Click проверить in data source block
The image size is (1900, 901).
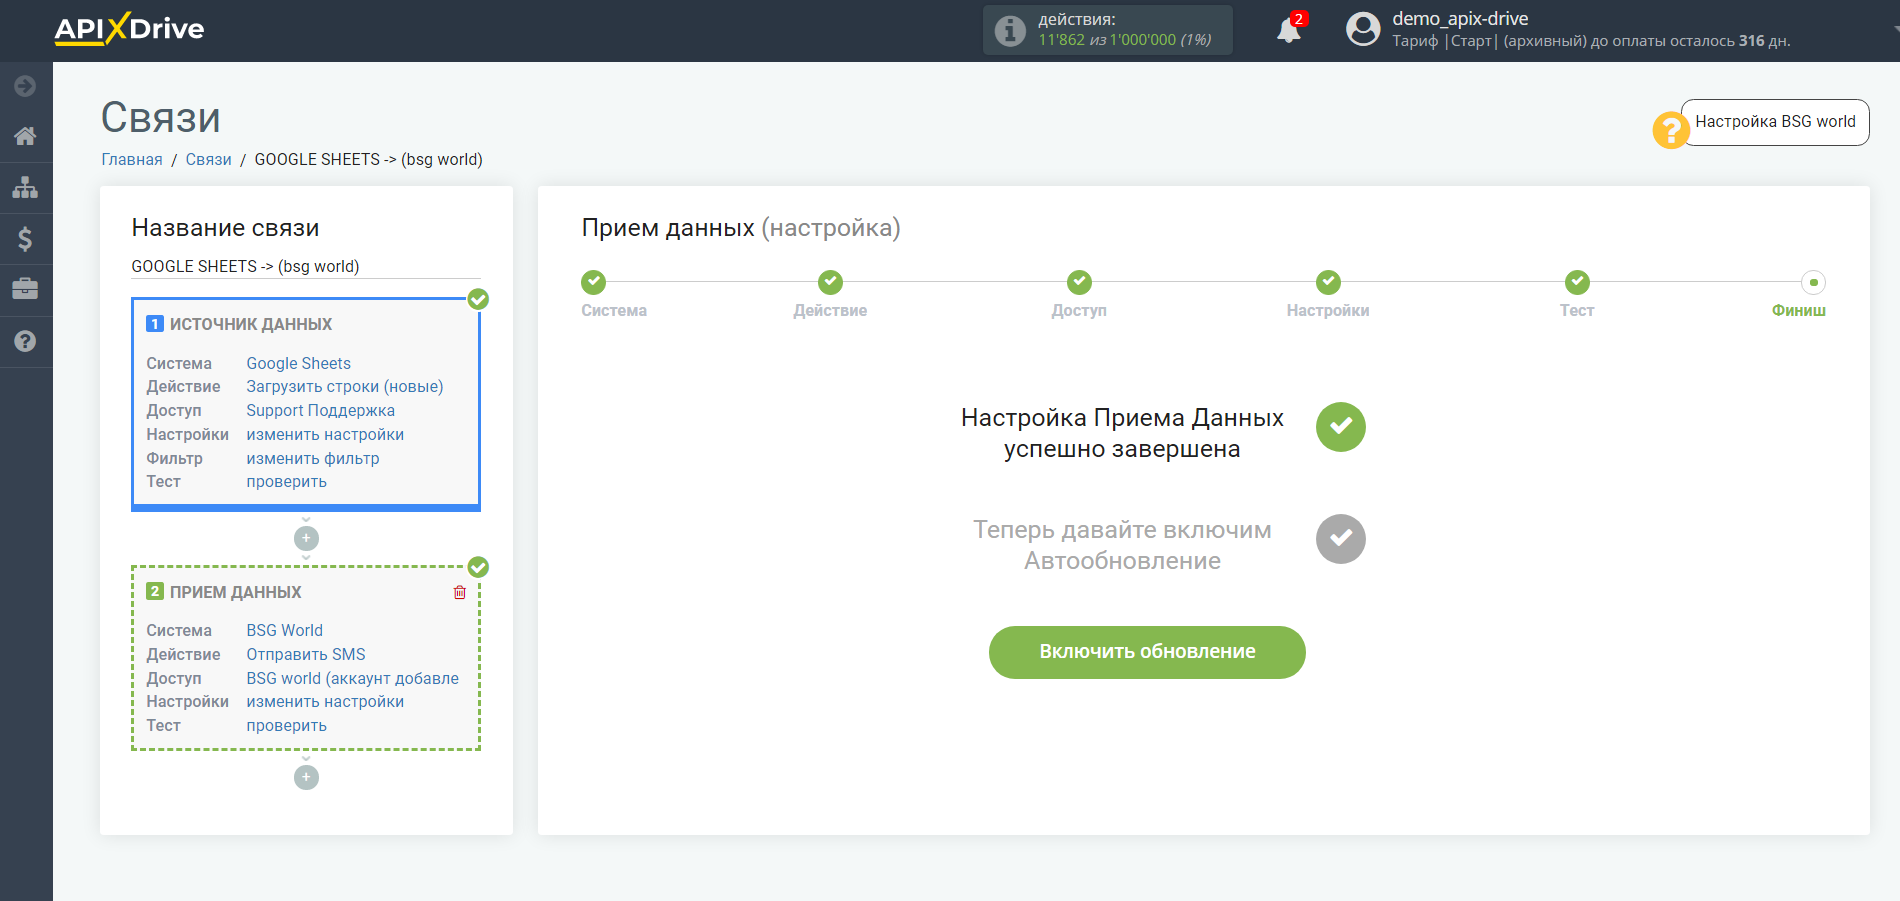(286, 482)
